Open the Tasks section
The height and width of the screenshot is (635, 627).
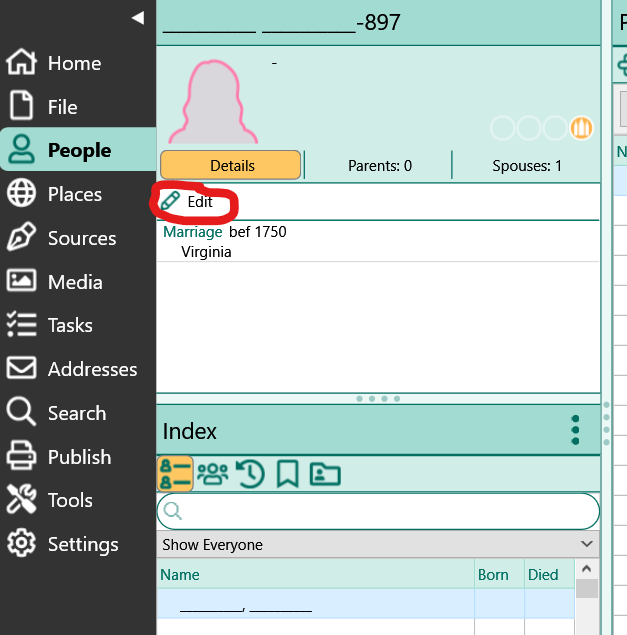(x=51, y=325)
